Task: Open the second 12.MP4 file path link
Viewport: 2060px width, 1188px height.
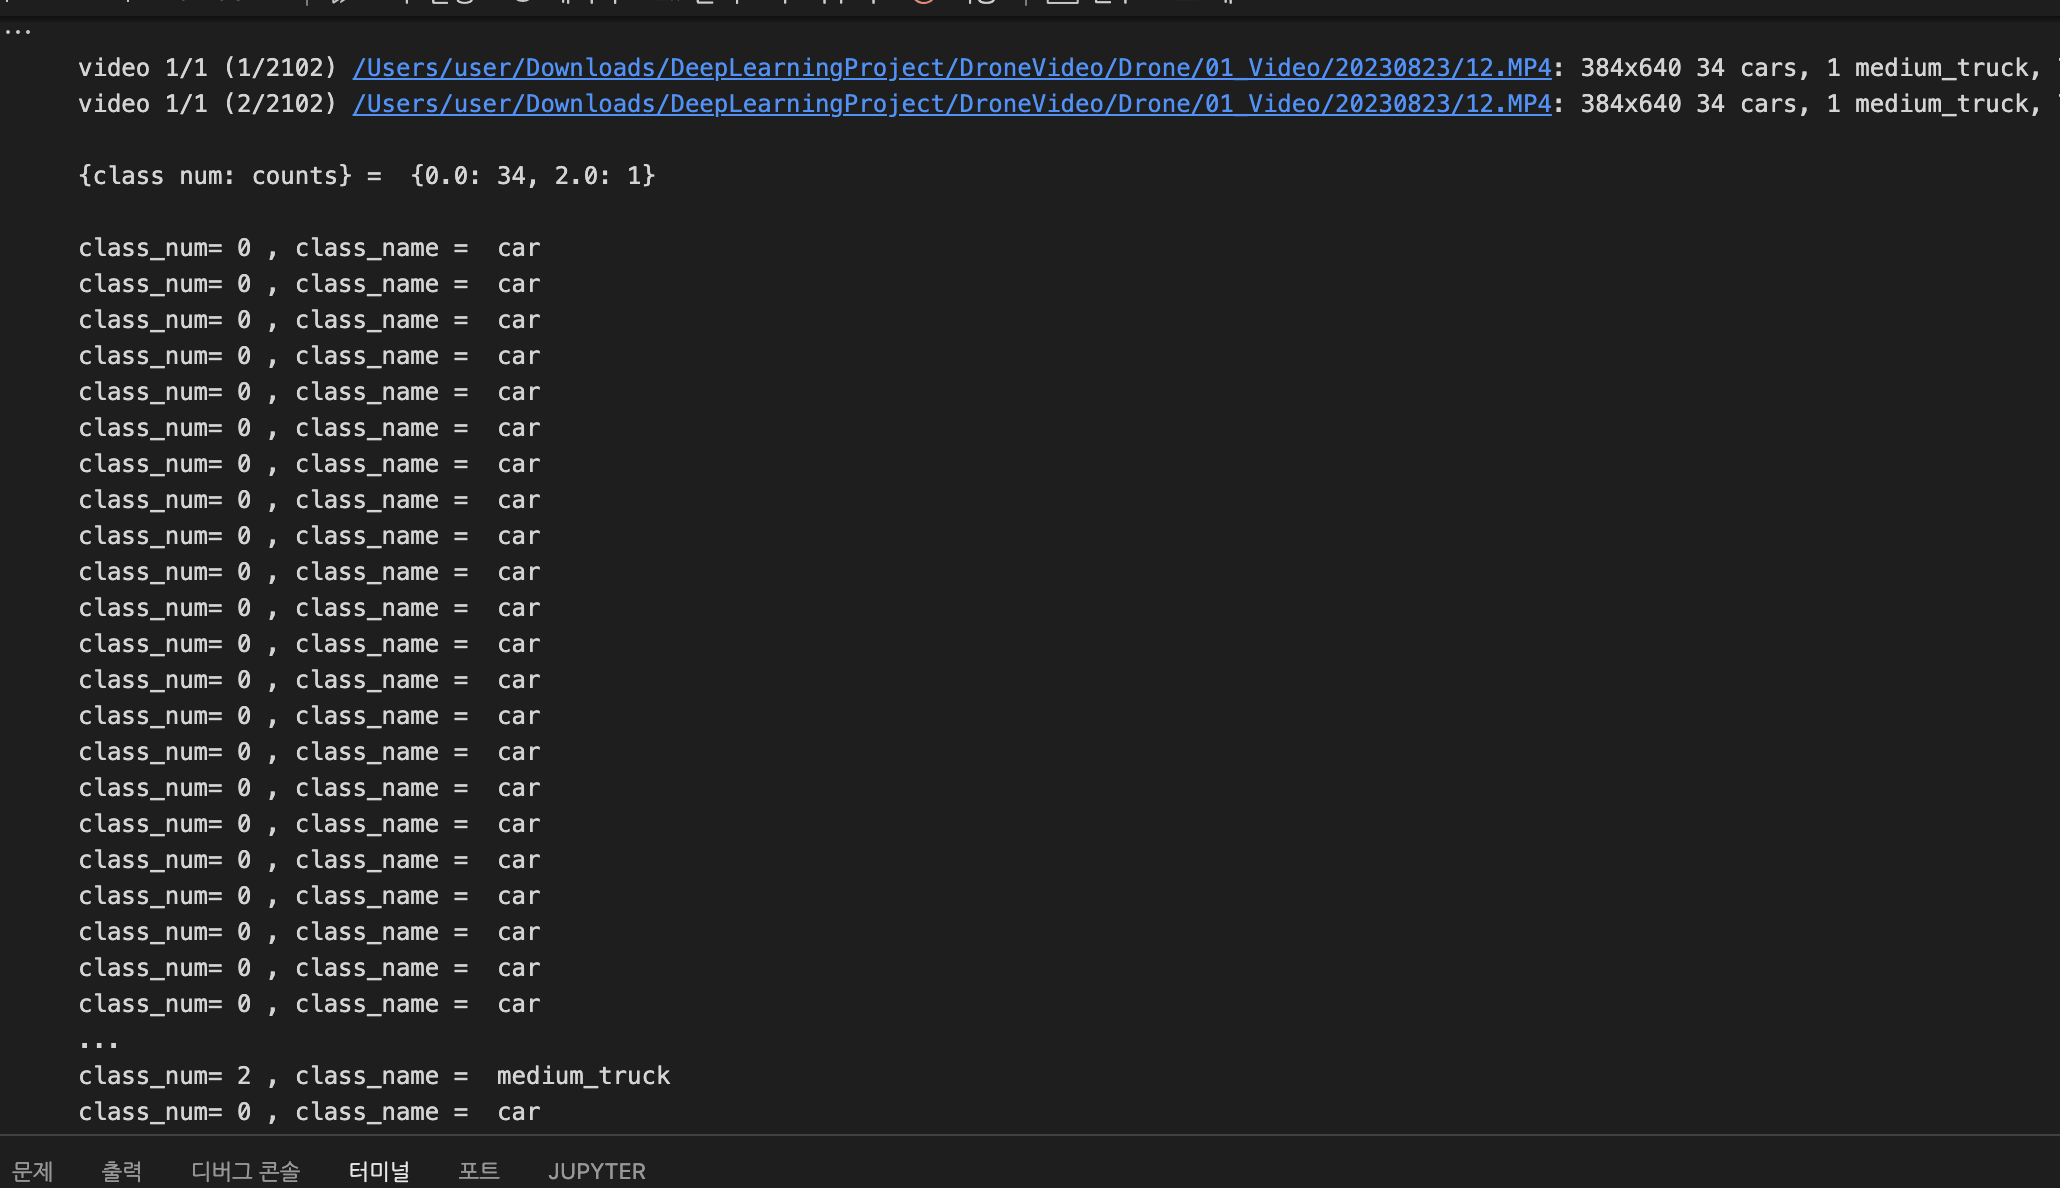Action: (950, 103)
